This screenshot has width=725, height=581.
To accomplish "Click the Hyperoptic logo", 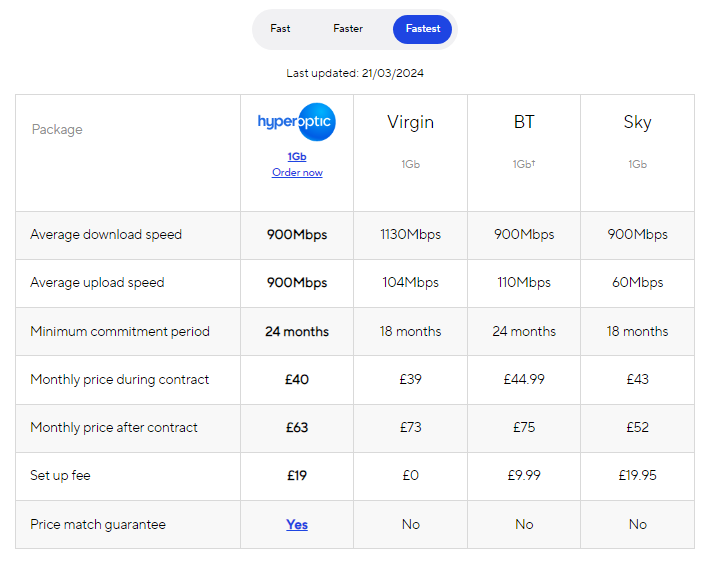I will tap(296, 122).
